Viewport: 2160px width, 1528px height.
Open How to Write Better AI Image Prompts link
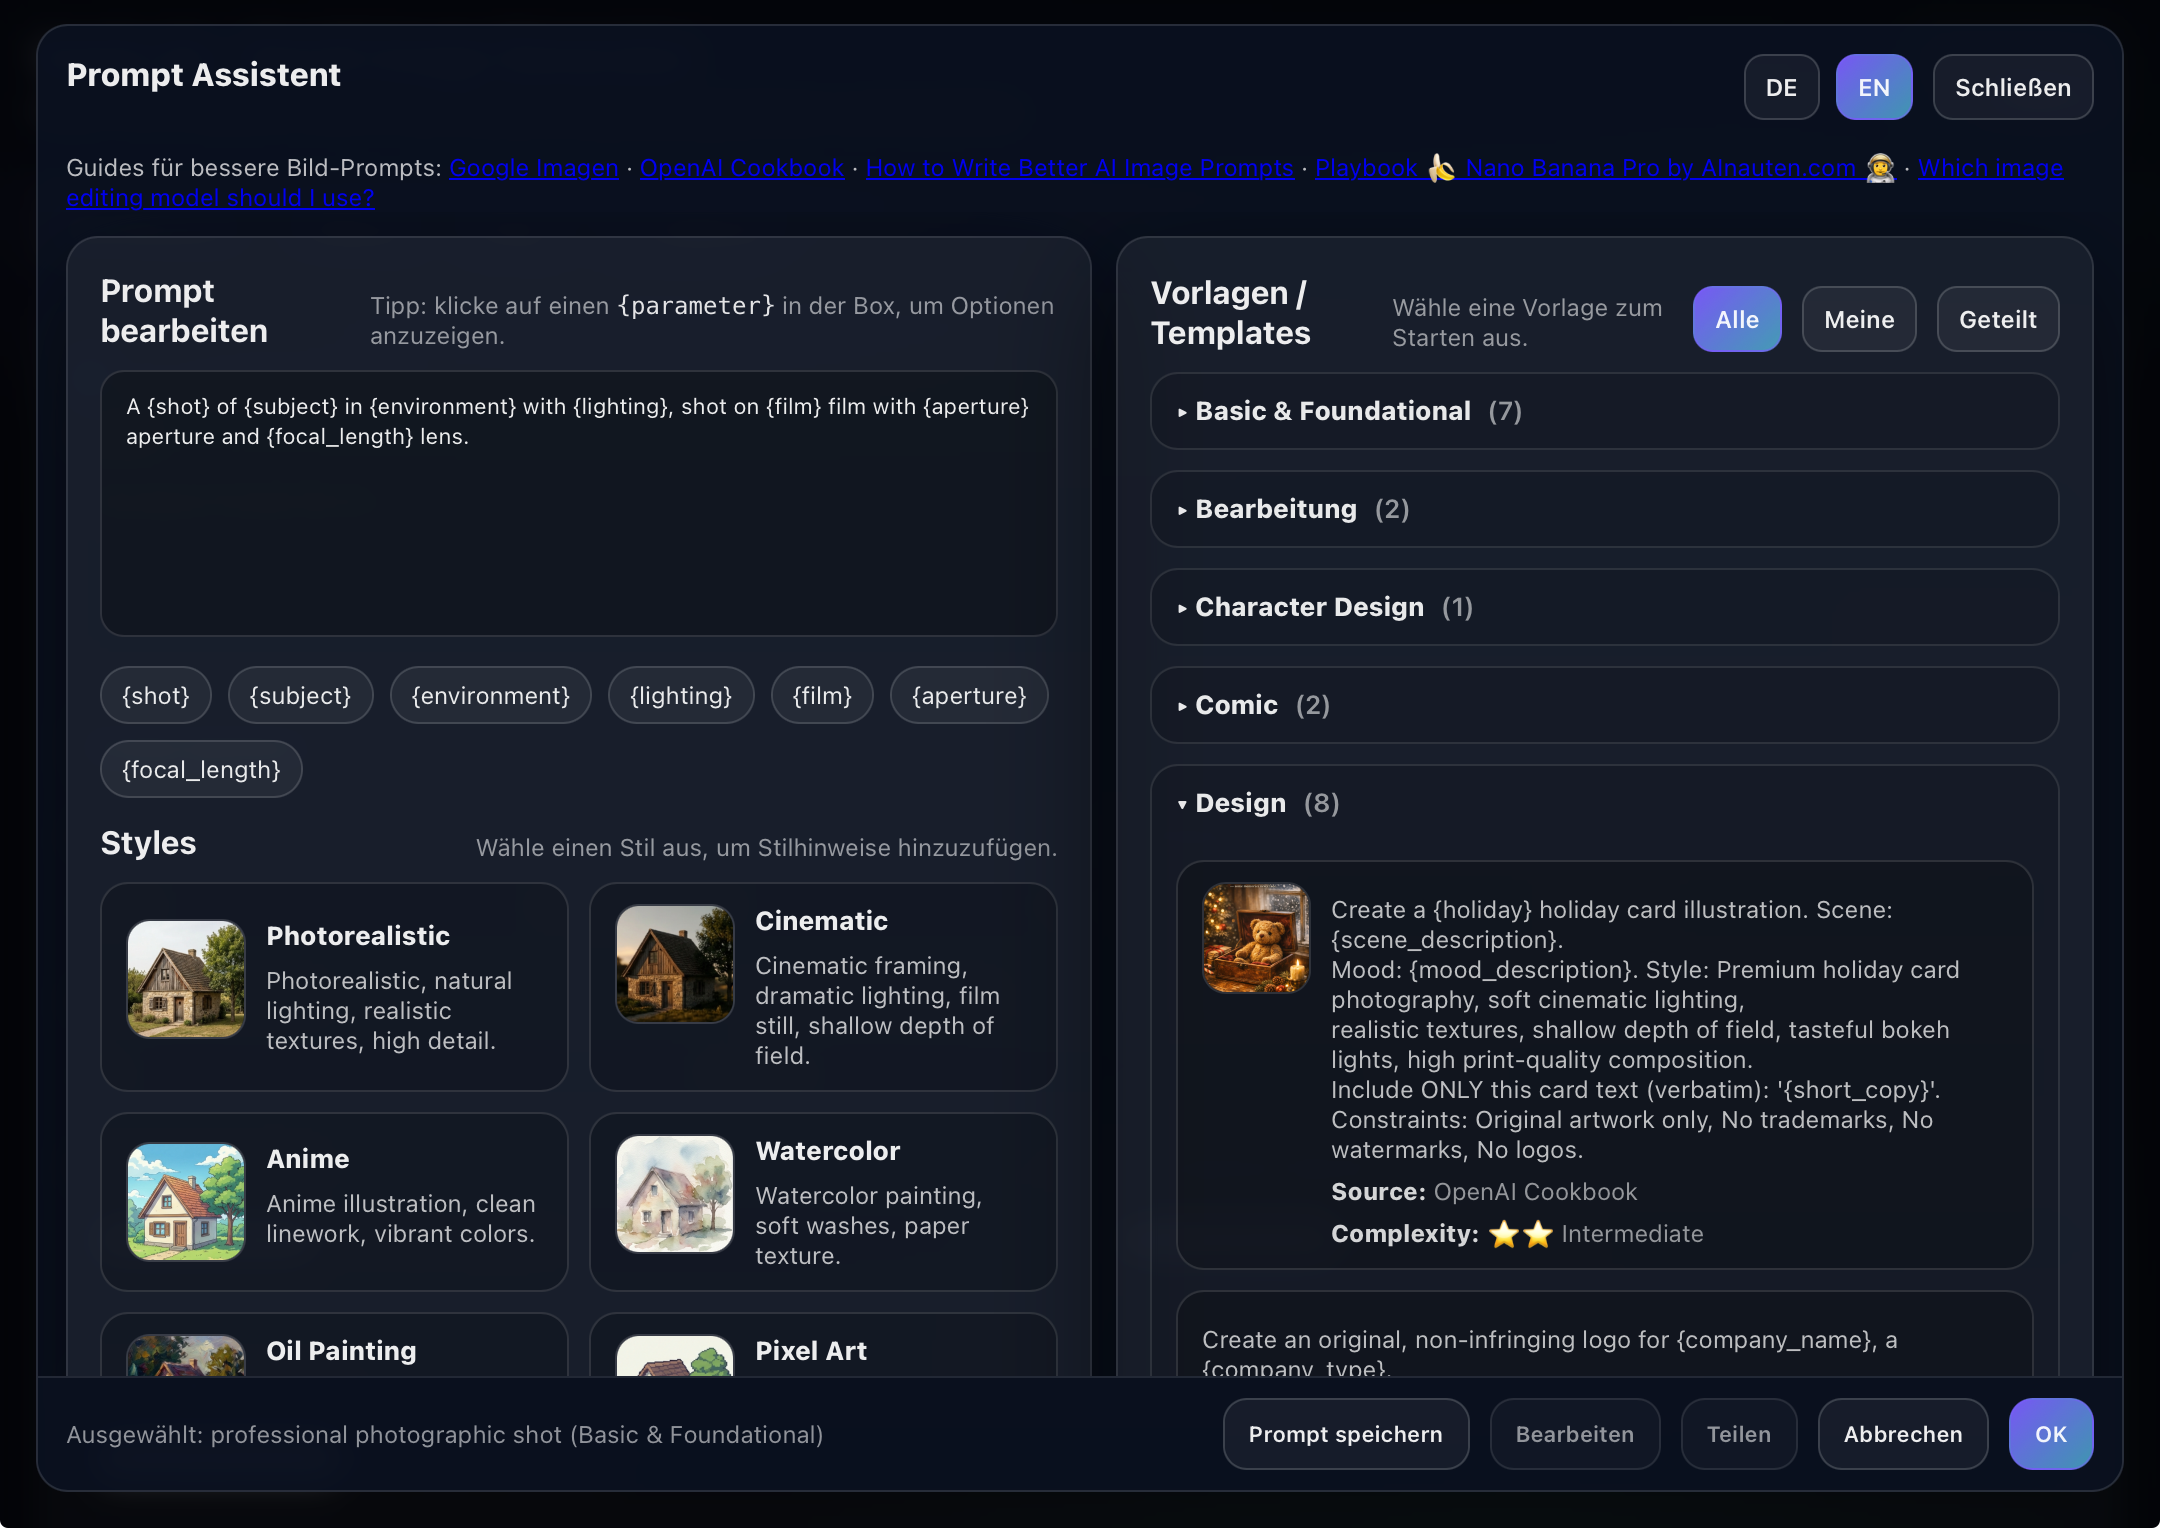[x=1080, y=168]
